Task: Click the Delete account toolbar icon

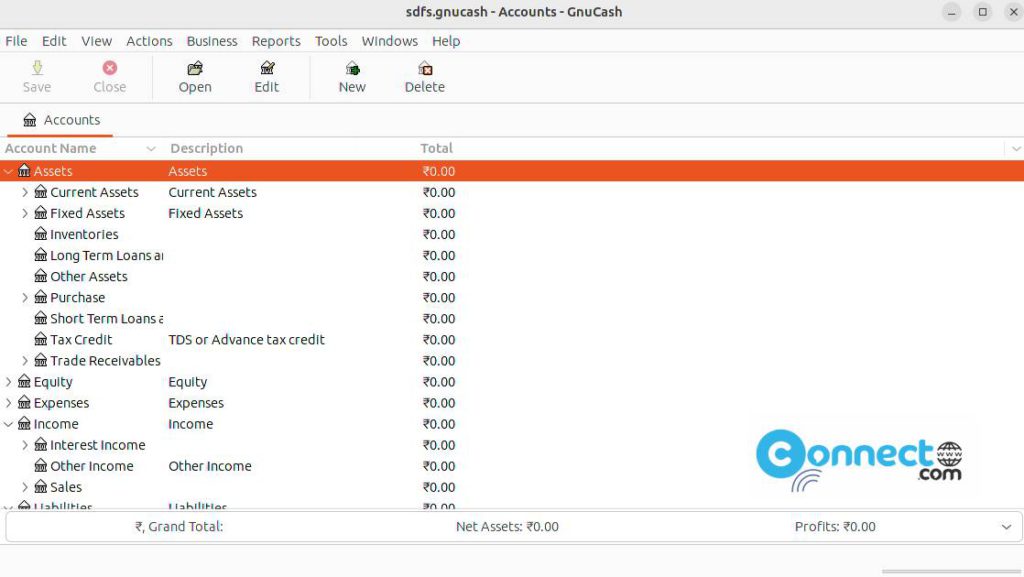Action: pyautogui.click(x=423, y=76)
